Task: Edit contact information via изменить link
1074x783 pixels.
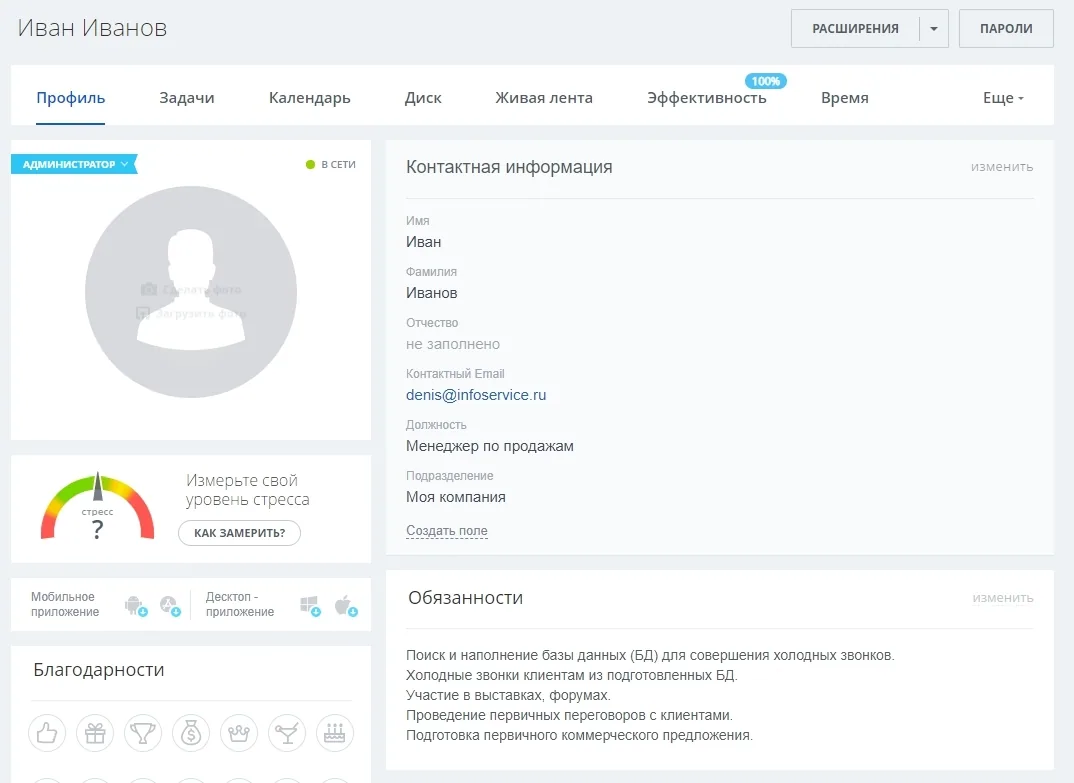Action: pyautogui.click(x=1001, y=167)
